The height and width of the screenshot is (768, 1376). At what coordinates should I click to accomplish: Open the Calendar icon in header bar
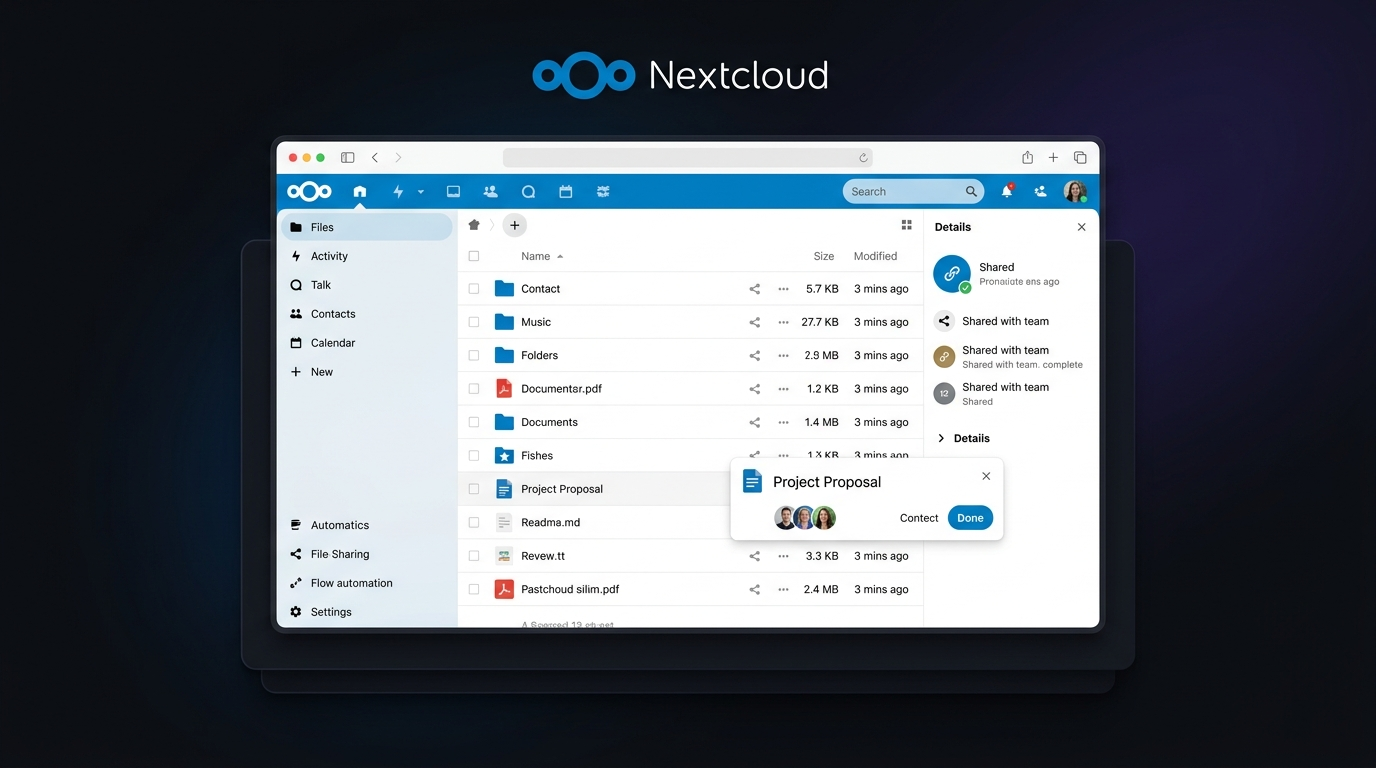click(566, 191)
